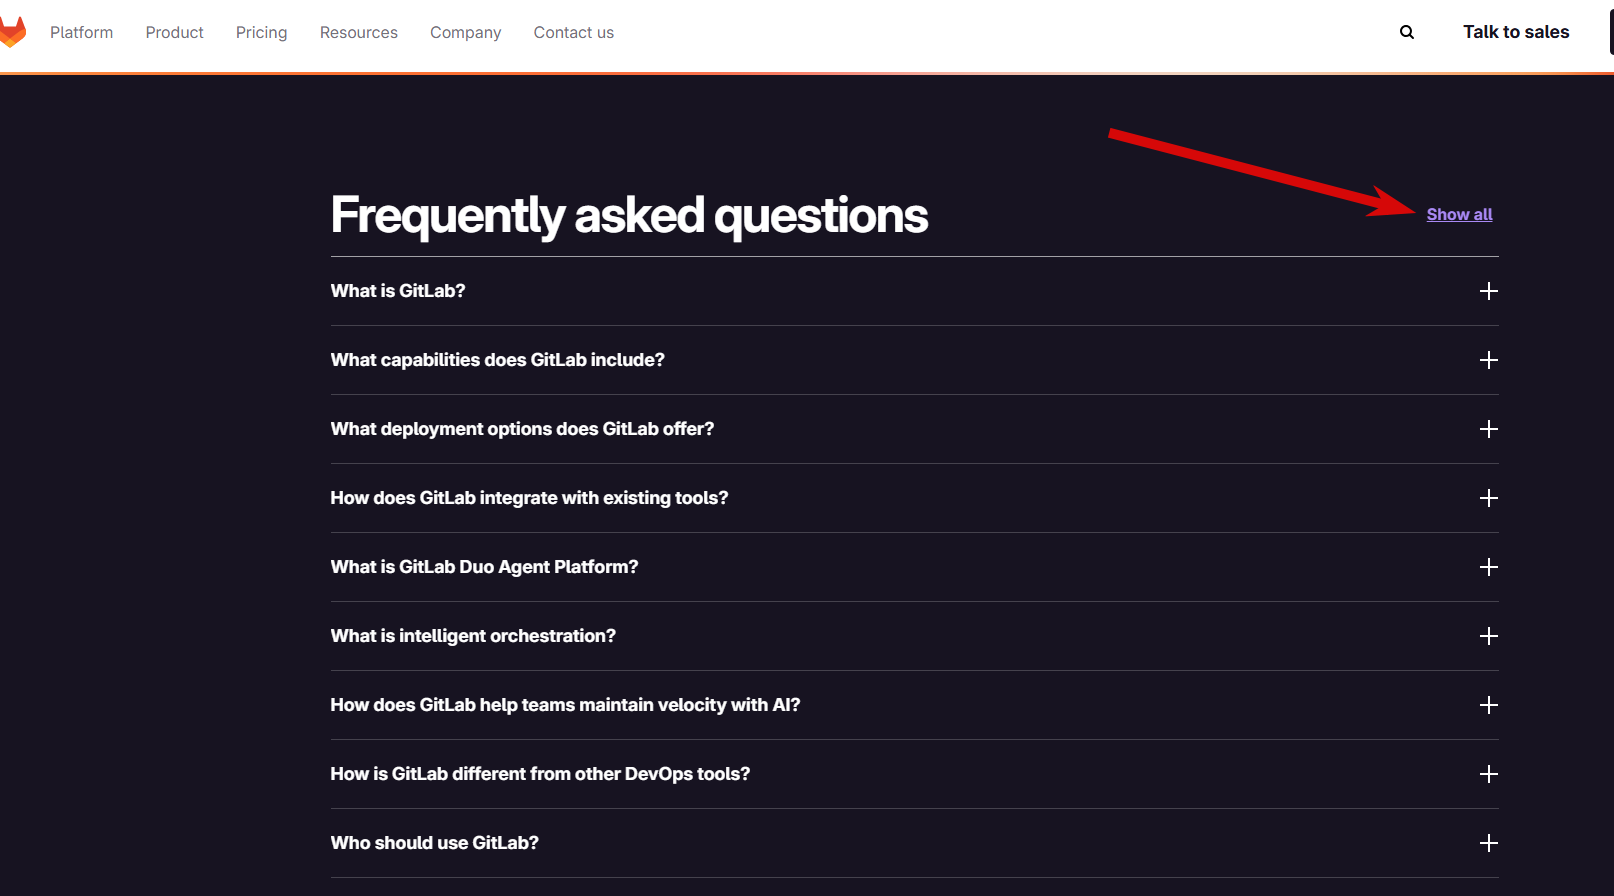Expand plus icon for 'Who should use GitLab?'
The height and width of the screenshot is (896, 1614).
pyautogui.click(x=1488, y=843)
